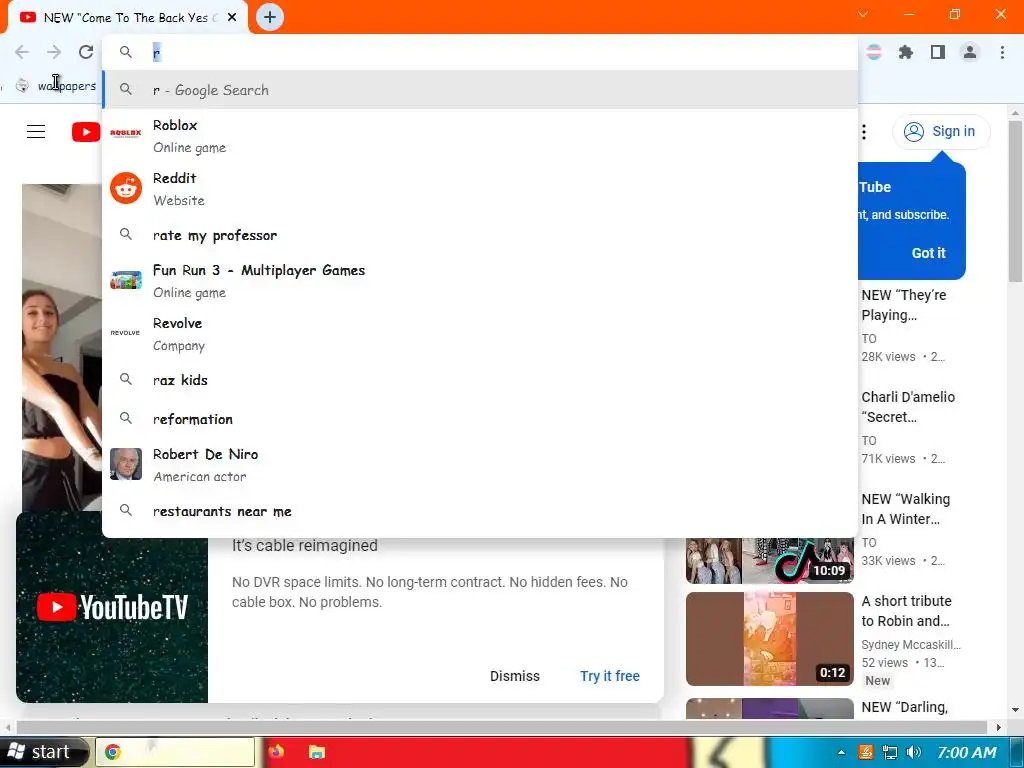The width and height of the screenshot is (1024, 768).
Task: Click the browser back arrow
Action: [x=22, y=52]
